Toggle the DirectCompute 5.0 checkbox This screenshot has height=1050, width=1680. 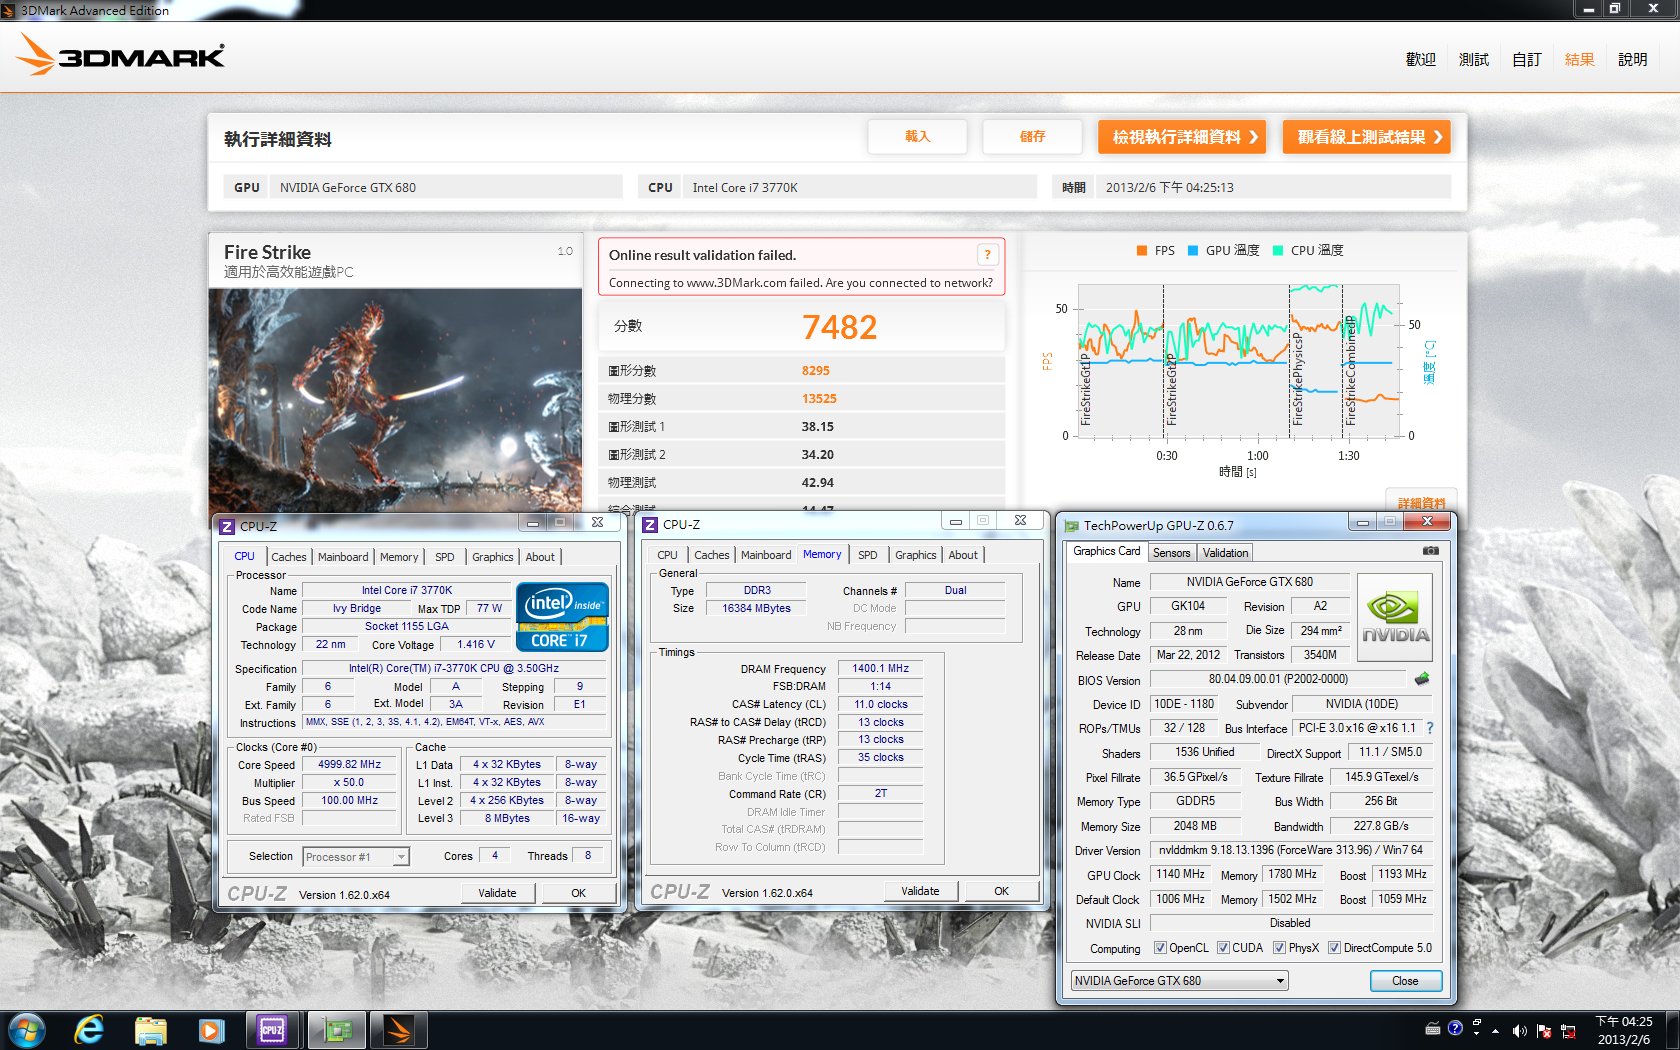point(1334,948)
